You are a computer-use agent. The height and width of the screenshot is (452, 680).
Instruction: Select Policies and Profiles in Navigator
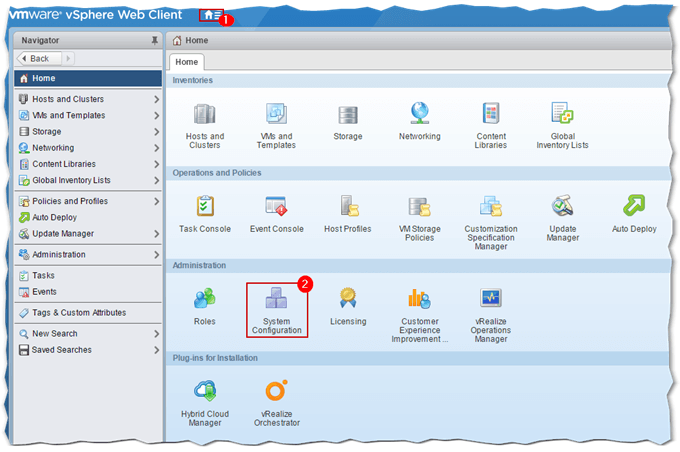click(x=88, y=201)
